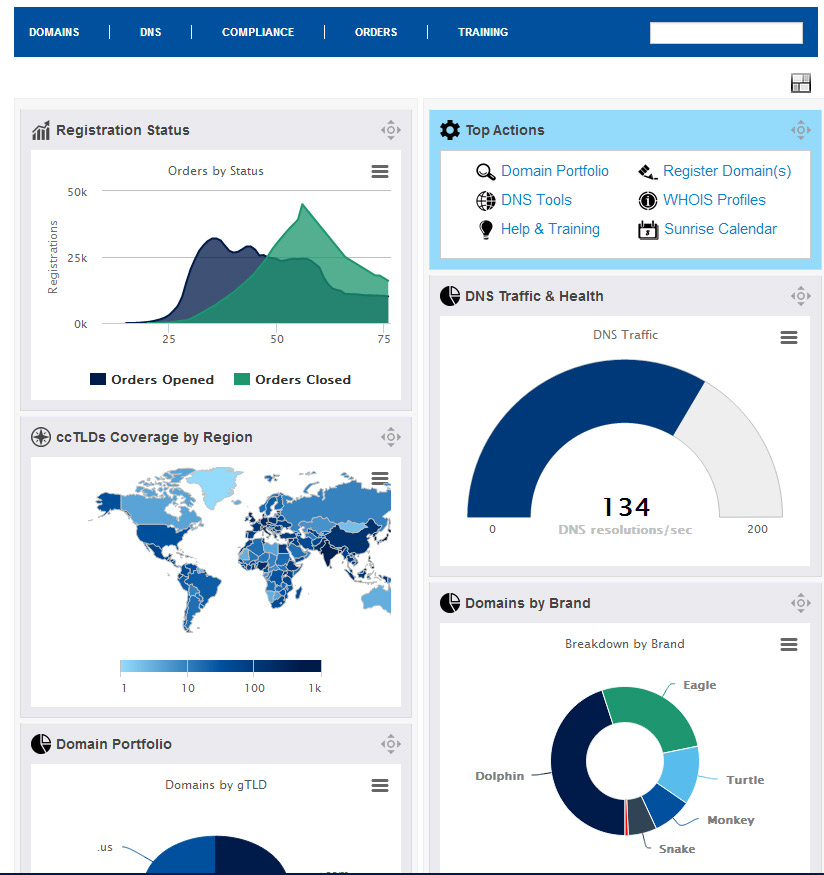Click the DNS Tools globe icon

click(485, 200)
